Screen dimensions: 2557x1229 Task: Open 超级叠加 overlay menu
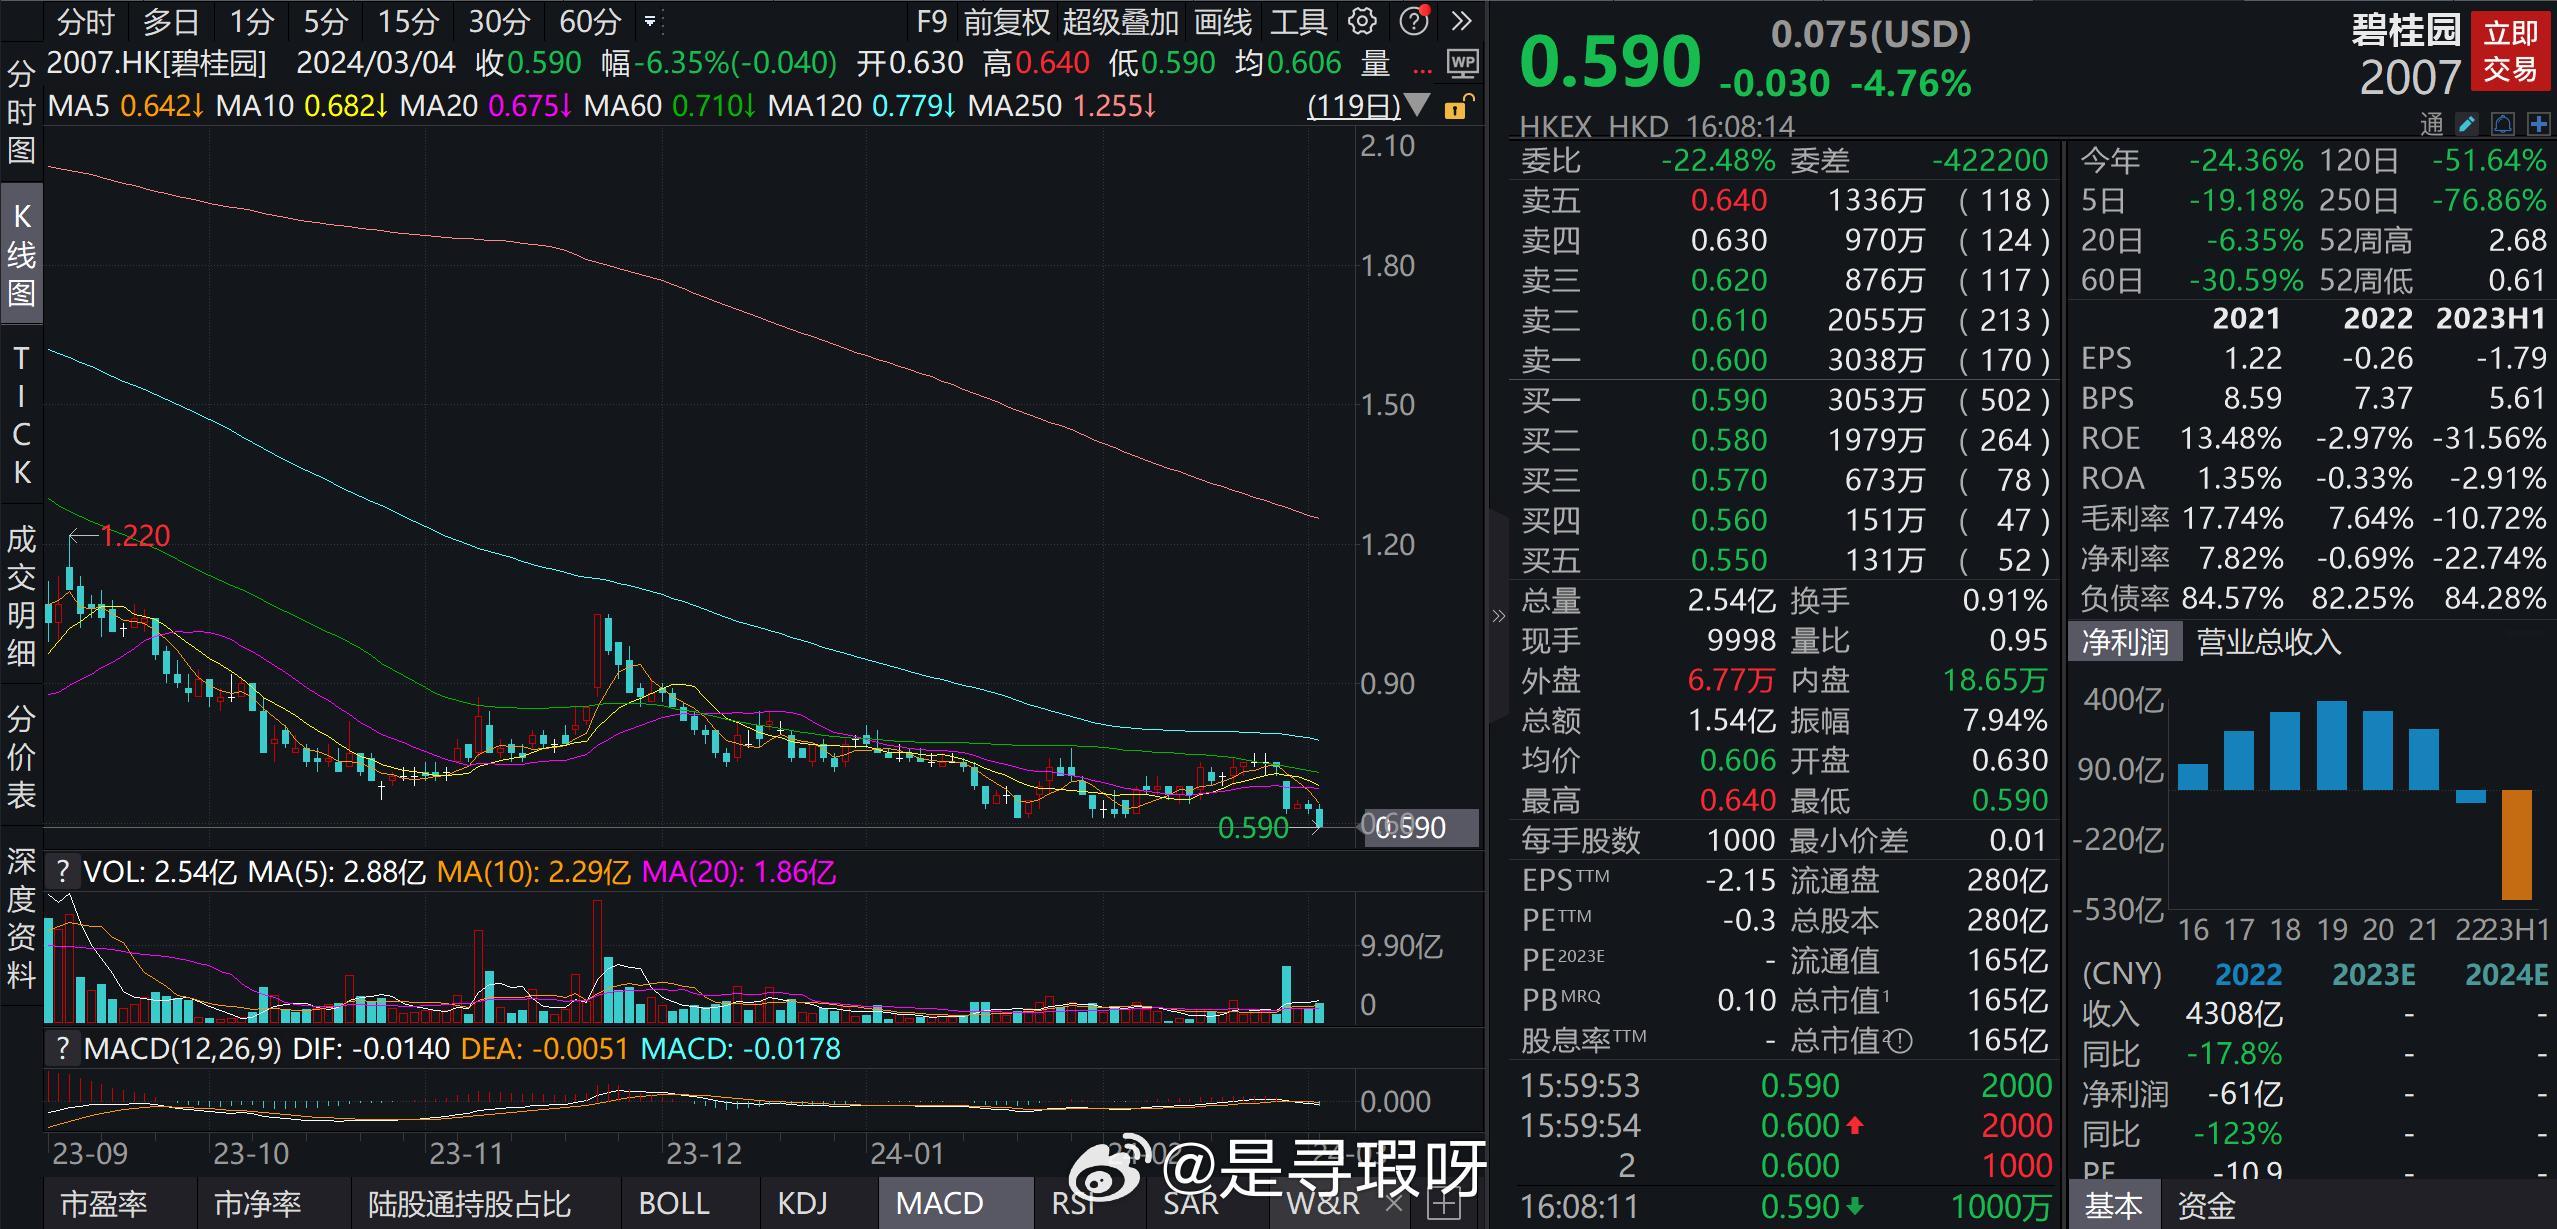tap(1120, 21)
